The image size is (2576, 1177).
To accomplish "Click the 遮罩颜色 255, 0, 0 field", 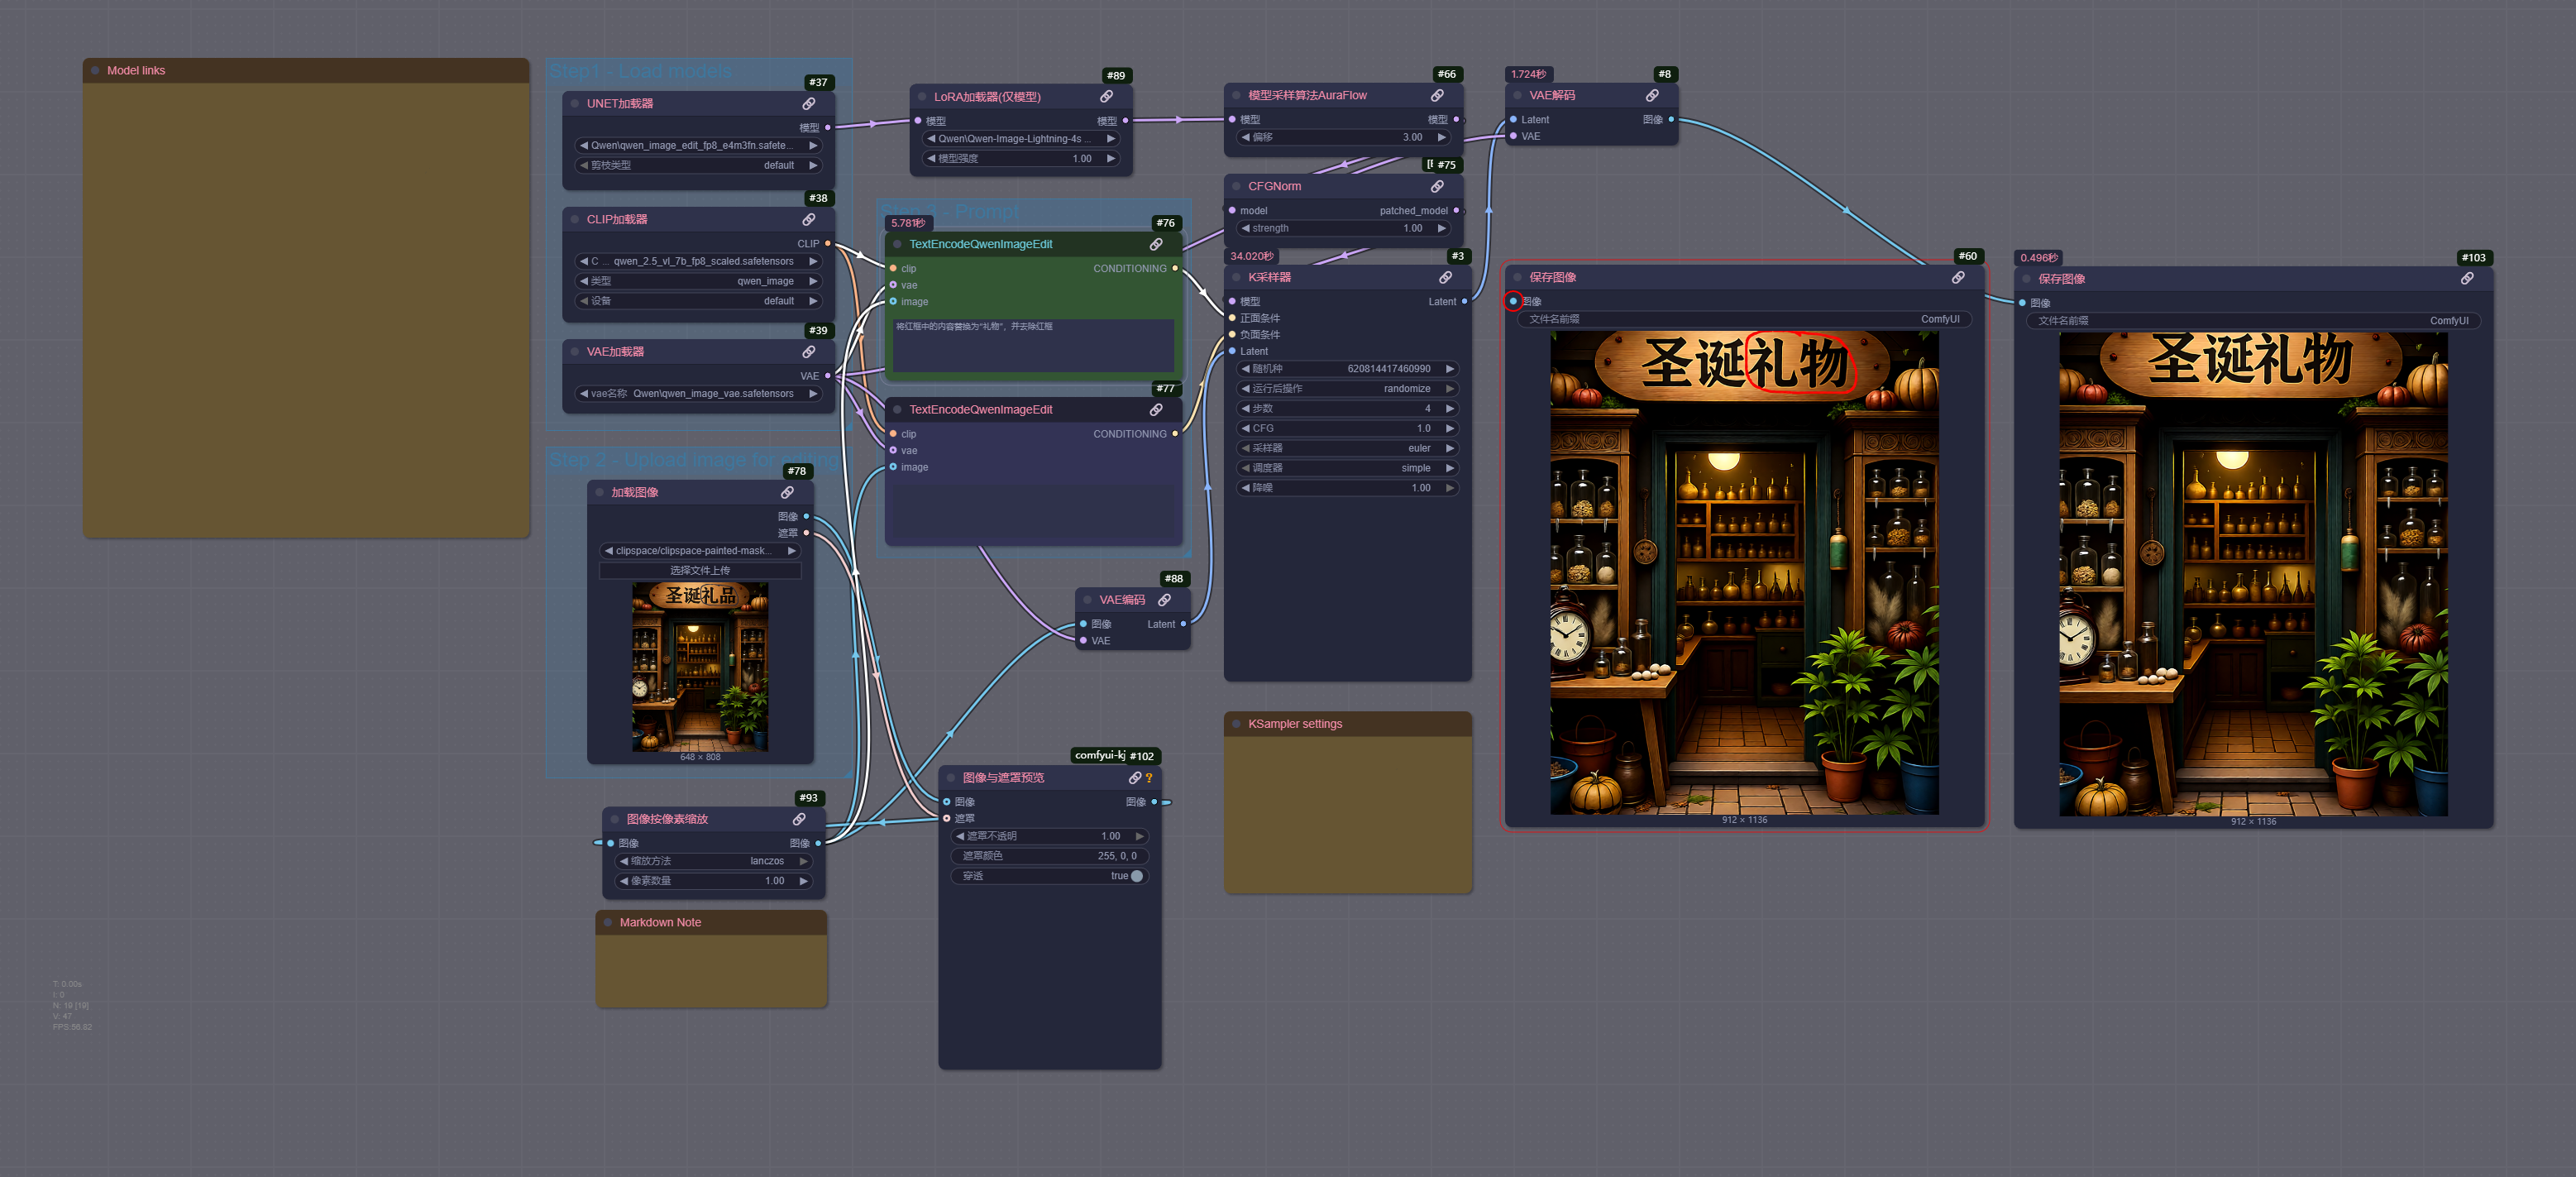I will pyautogui.click(x=1049, y=856).
